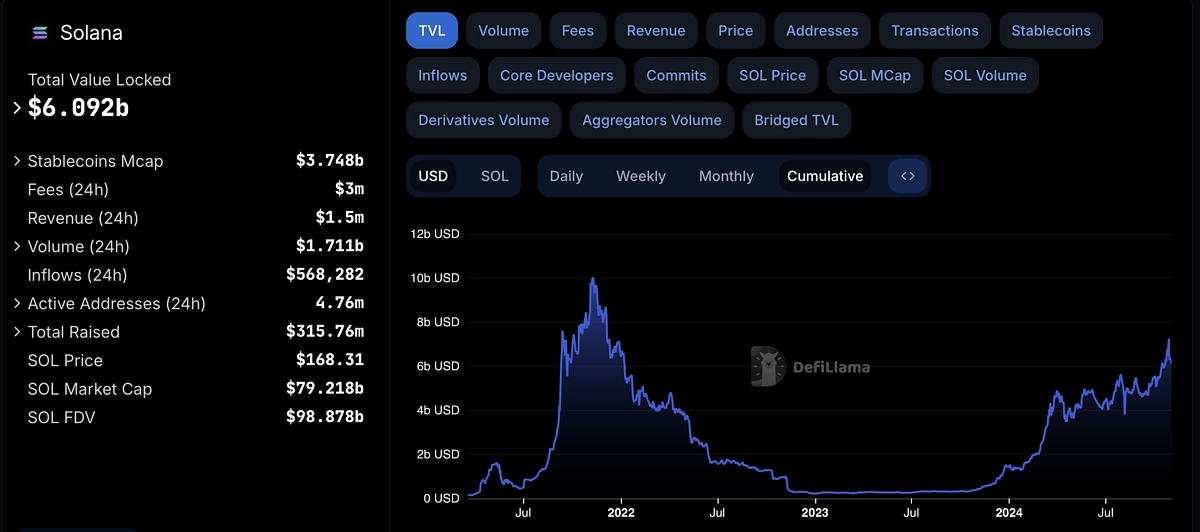Switch denomination to SOL
1200x532 pixels.
[495, 176]
